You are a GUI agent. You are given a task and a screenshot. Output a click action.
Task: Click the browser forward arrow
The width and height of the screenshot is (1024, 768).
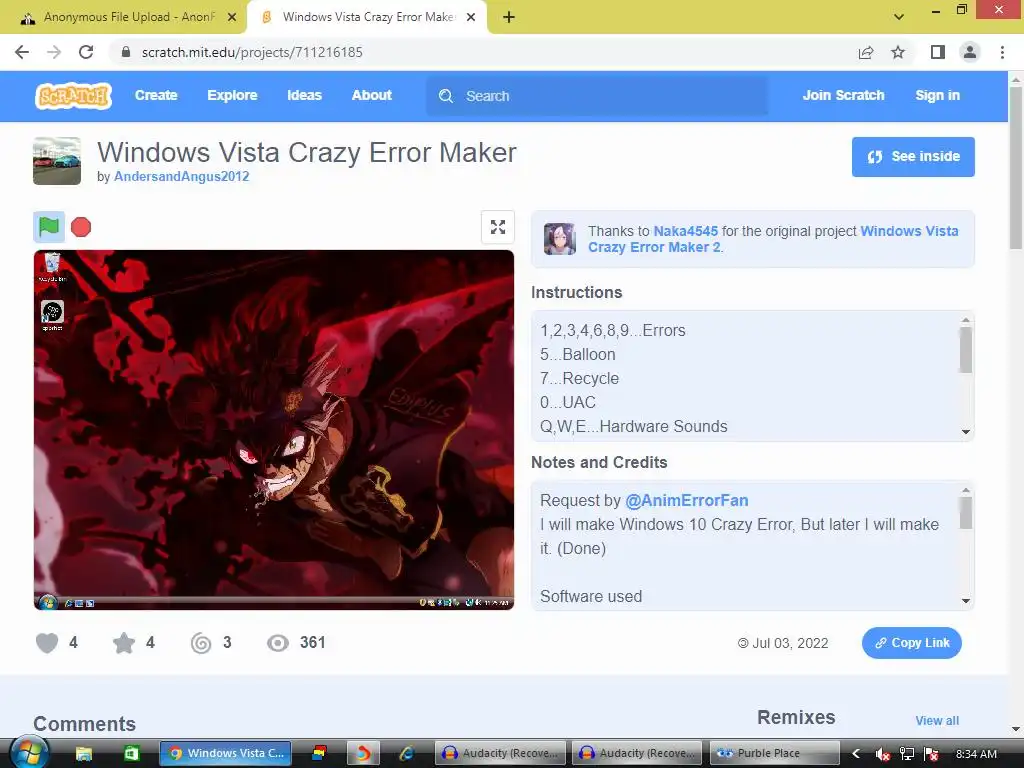[54, 52]
